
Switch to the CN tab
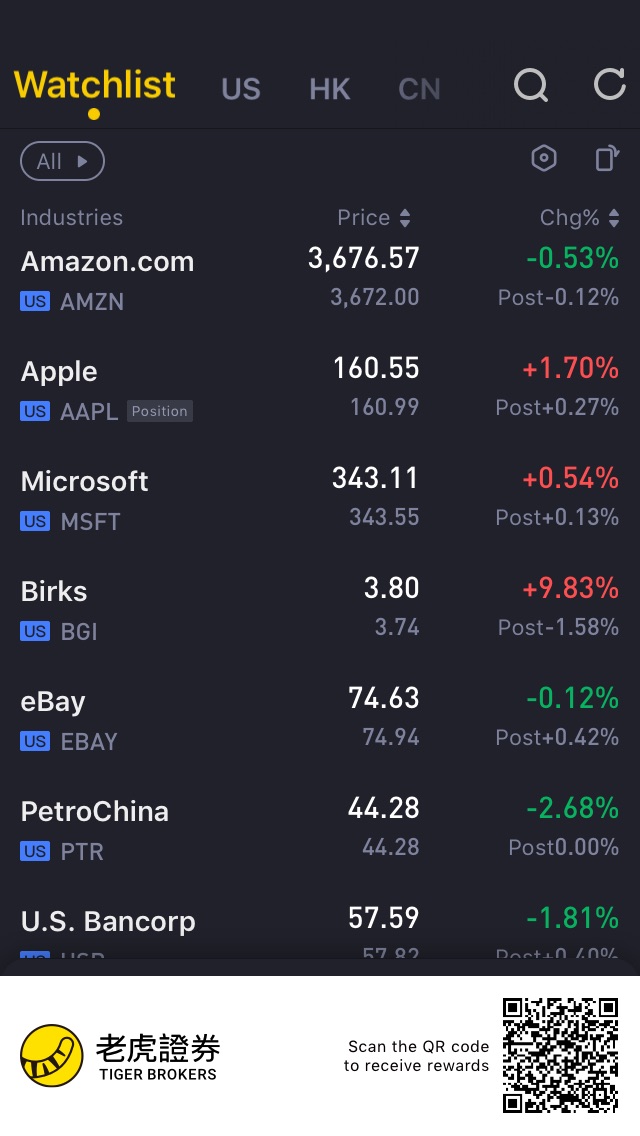[419, 88]
